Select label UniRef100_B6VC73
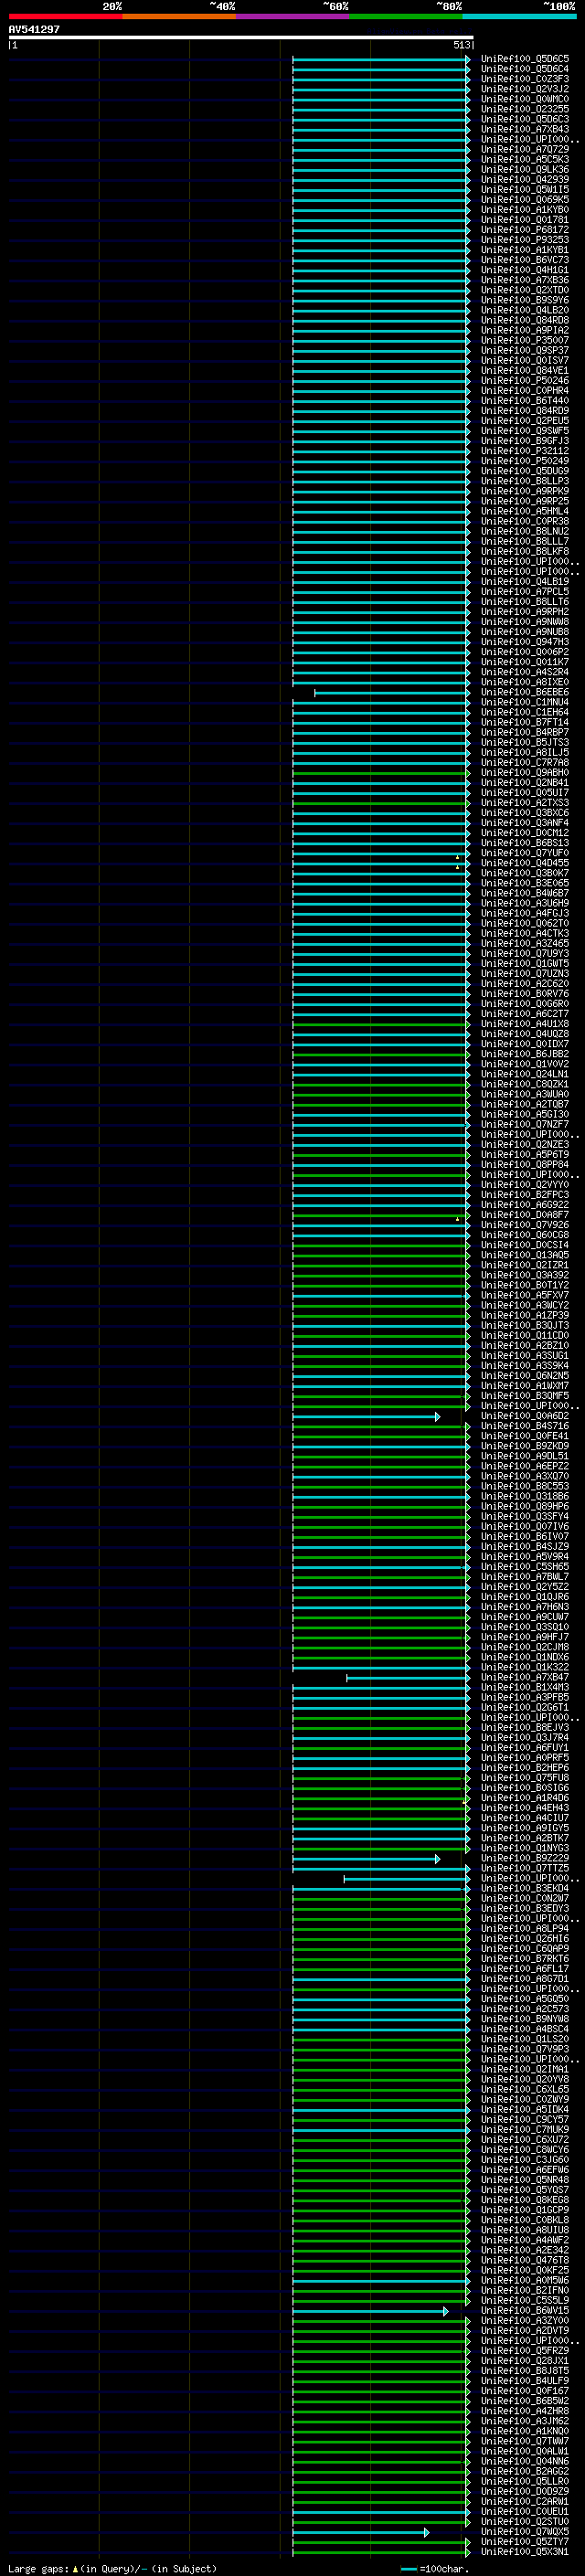585x2576 pixels. coord(524,260)
